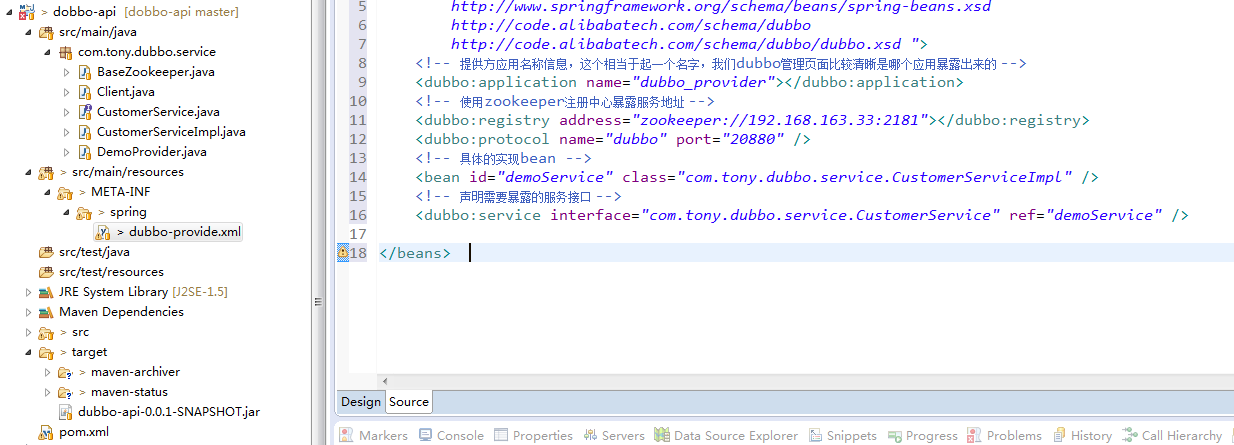Open the Progress view tab
The image size is (1234, 445).
(x=922, y=435)
